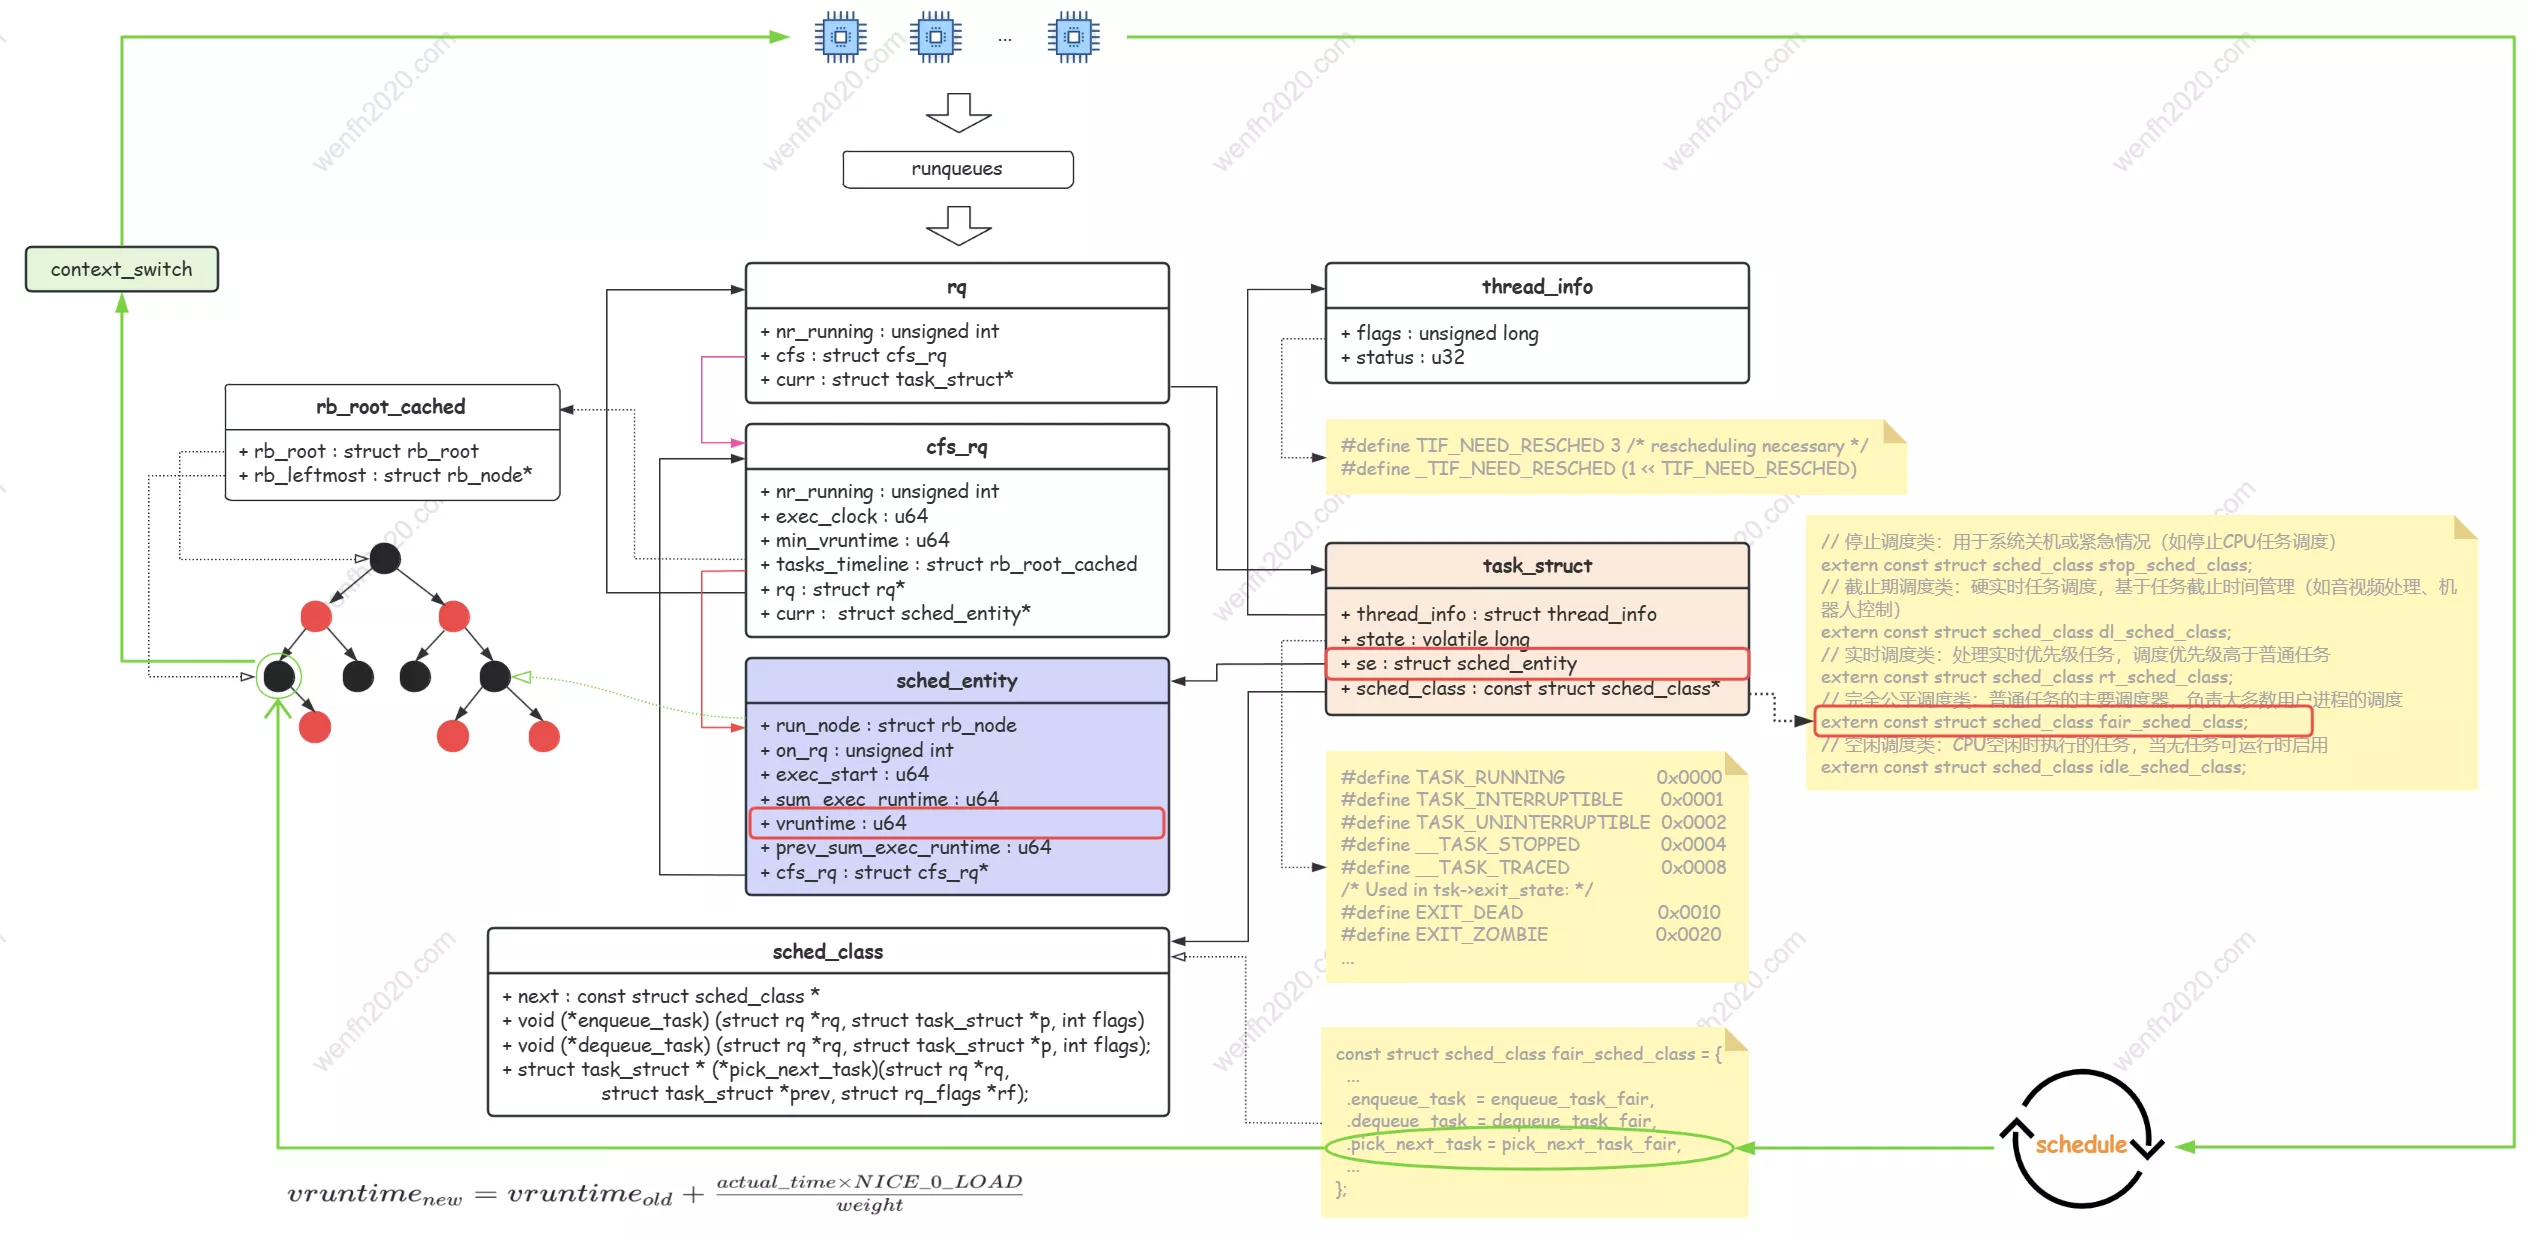Click the rightmost CPU chip icon

[1073, 38]
